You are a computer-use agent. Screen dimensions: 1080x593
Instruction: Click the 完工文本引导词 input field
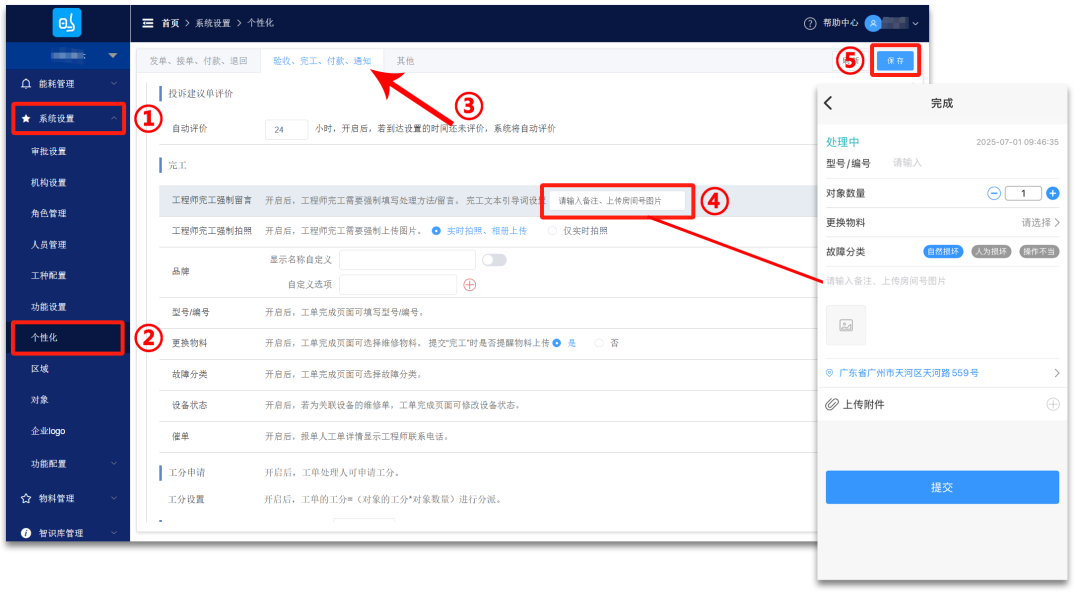coord(618,200)
